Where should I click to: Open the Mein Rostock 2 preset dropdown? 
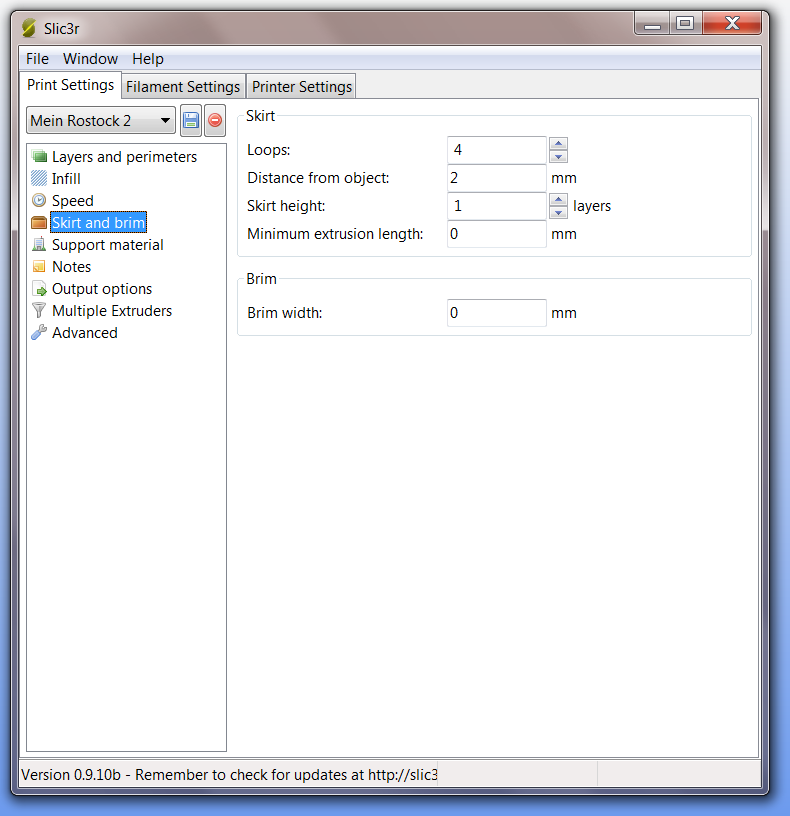pos(101,121)
